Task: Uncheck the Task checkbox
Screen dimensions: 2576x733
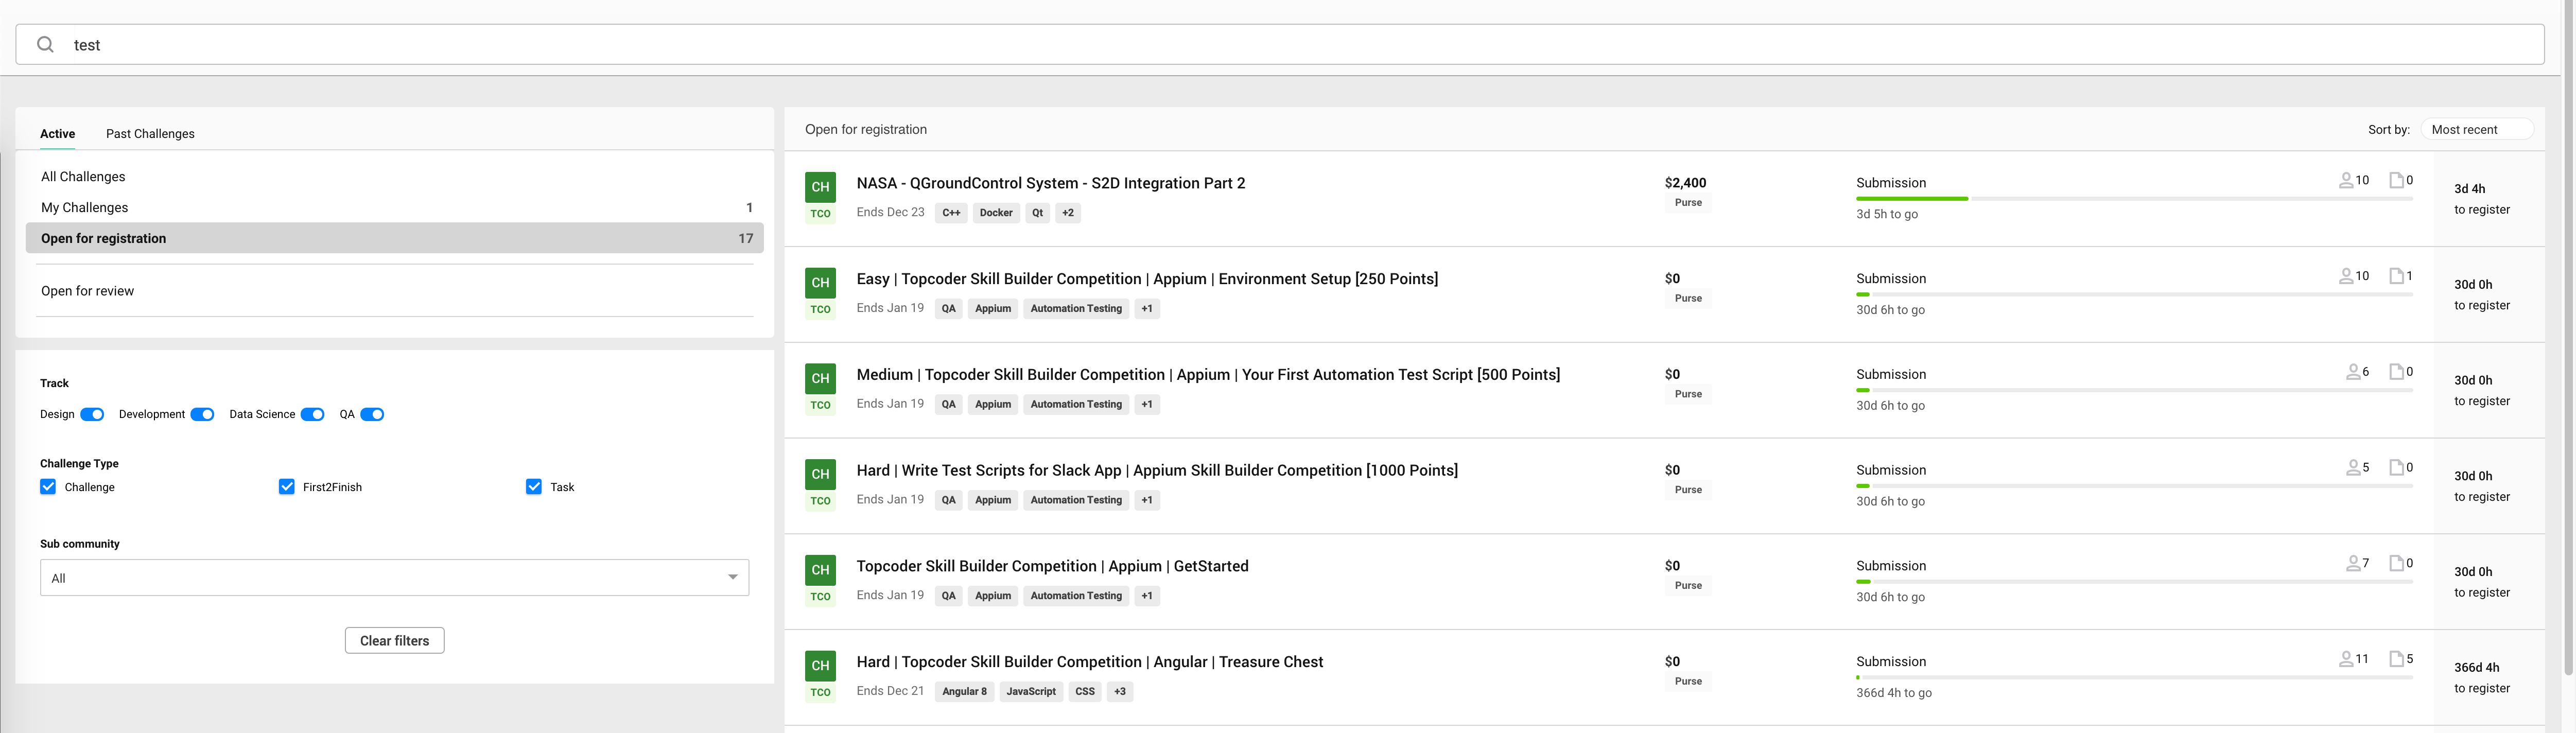Action: point(534,487)
